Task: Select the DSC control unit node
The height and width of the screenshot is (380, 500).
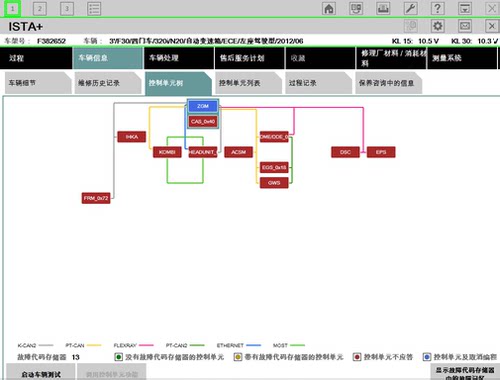Action: pos(345,152)
